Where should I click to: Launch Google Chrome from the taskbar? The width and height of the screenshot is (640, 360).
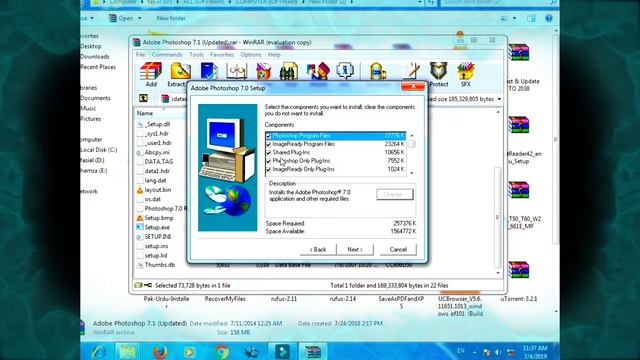tap(222, 351)
